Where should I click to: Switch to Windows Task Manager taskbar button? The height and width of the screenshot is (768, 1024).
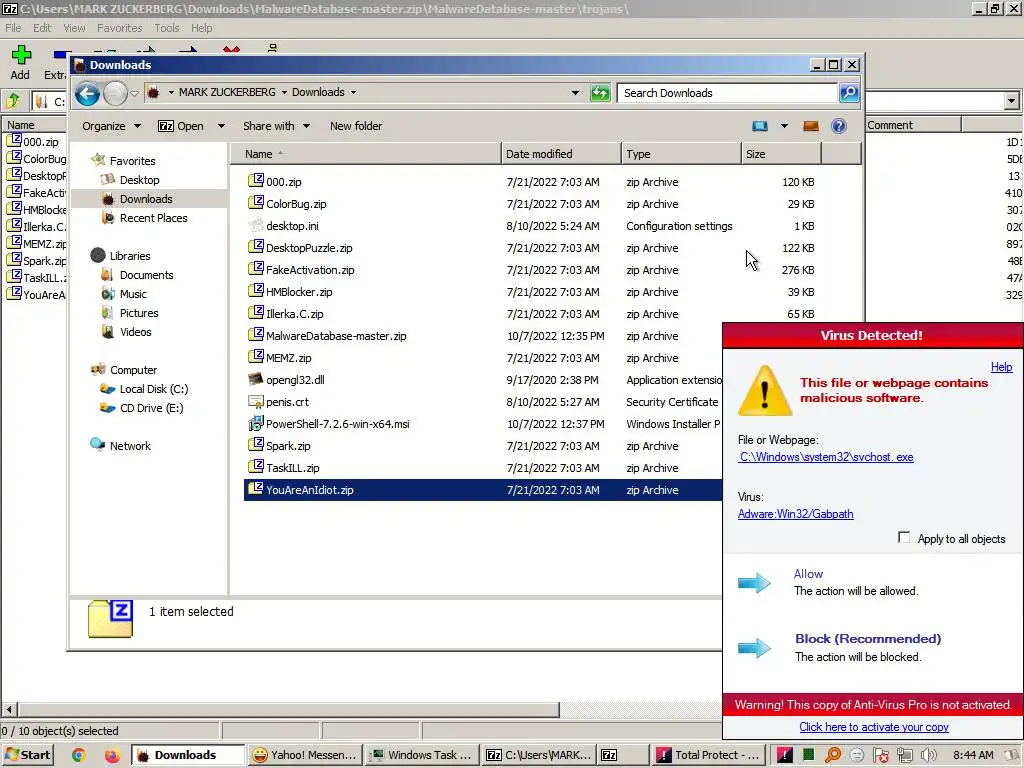[421, 755]
